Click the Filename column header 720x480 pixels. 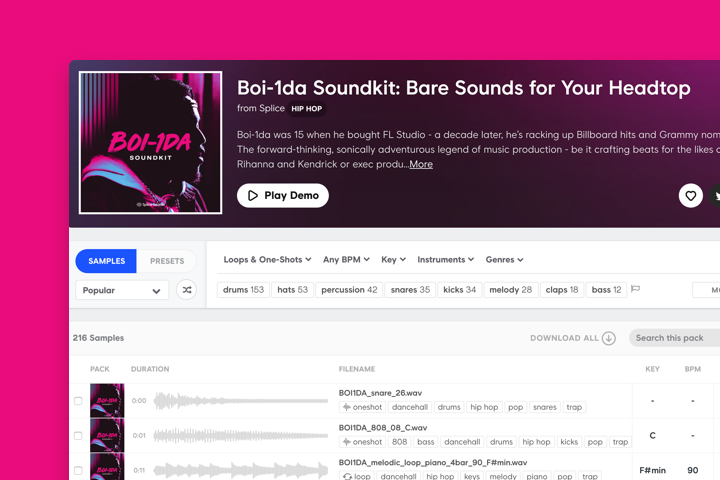click(x=357, y=369)
